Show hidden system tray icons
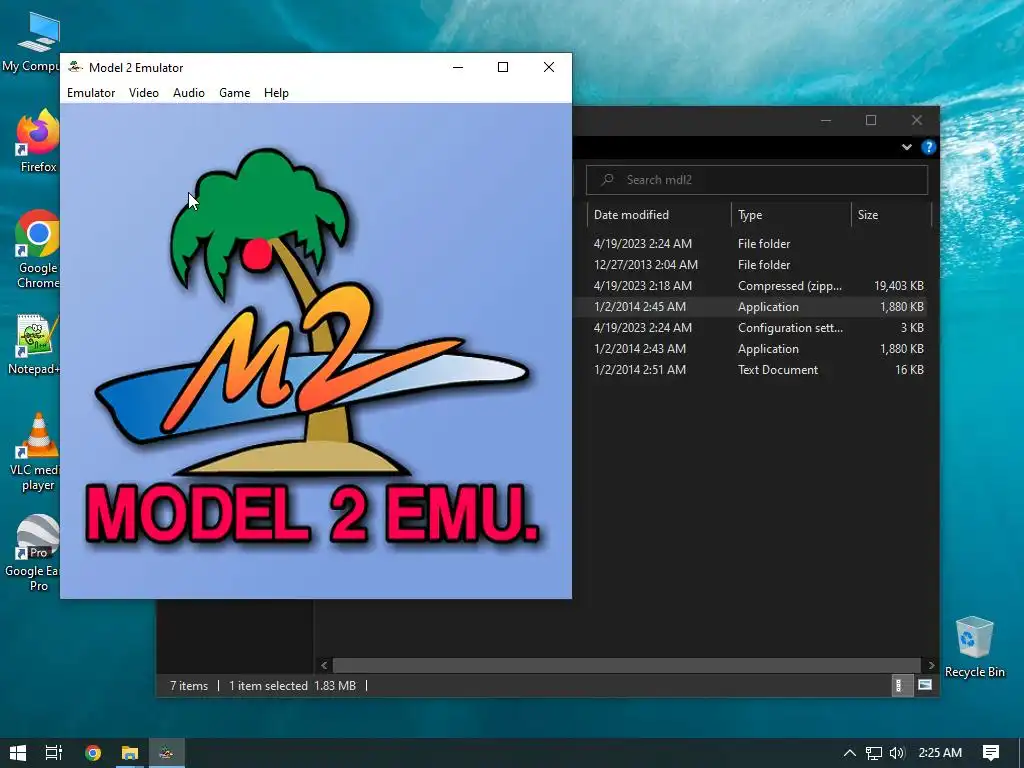 coord(850,752)
